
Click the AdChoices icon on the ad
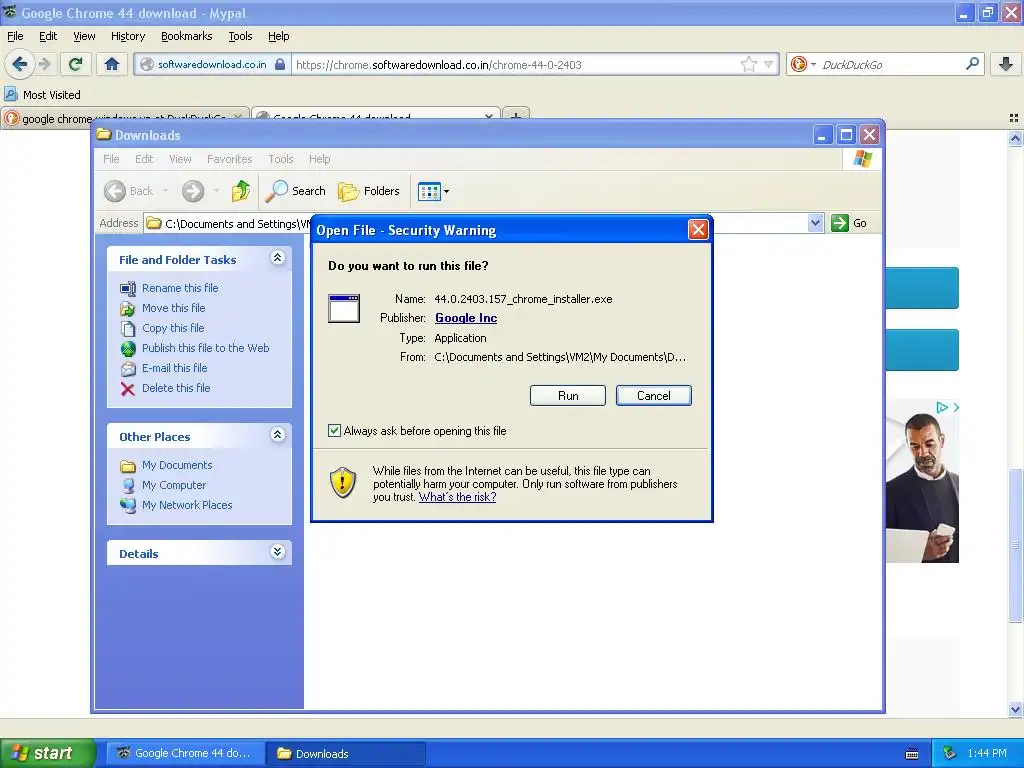[942, 408]
